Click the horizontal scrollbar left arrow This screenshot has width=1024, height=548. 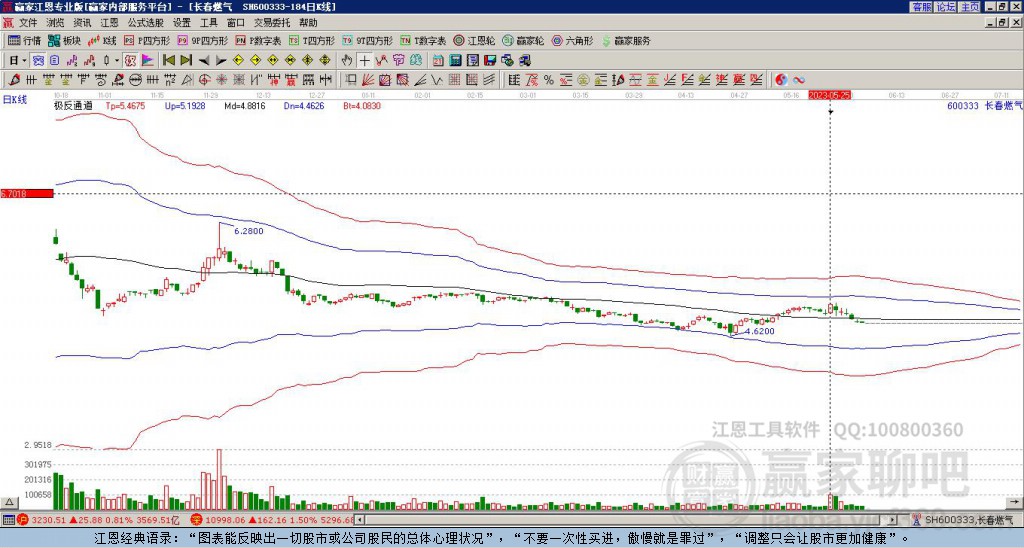point(360,520)
